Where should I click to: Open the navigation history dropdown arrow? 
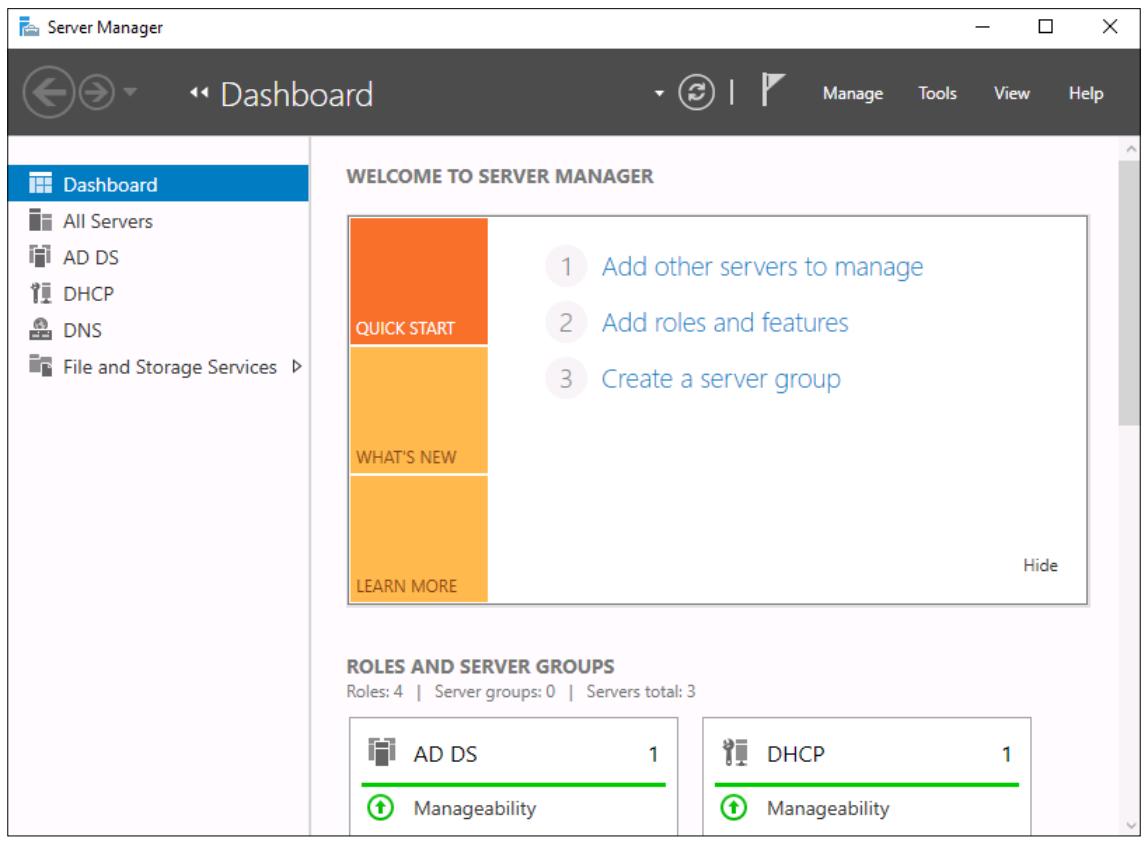(x=130, y=92)
